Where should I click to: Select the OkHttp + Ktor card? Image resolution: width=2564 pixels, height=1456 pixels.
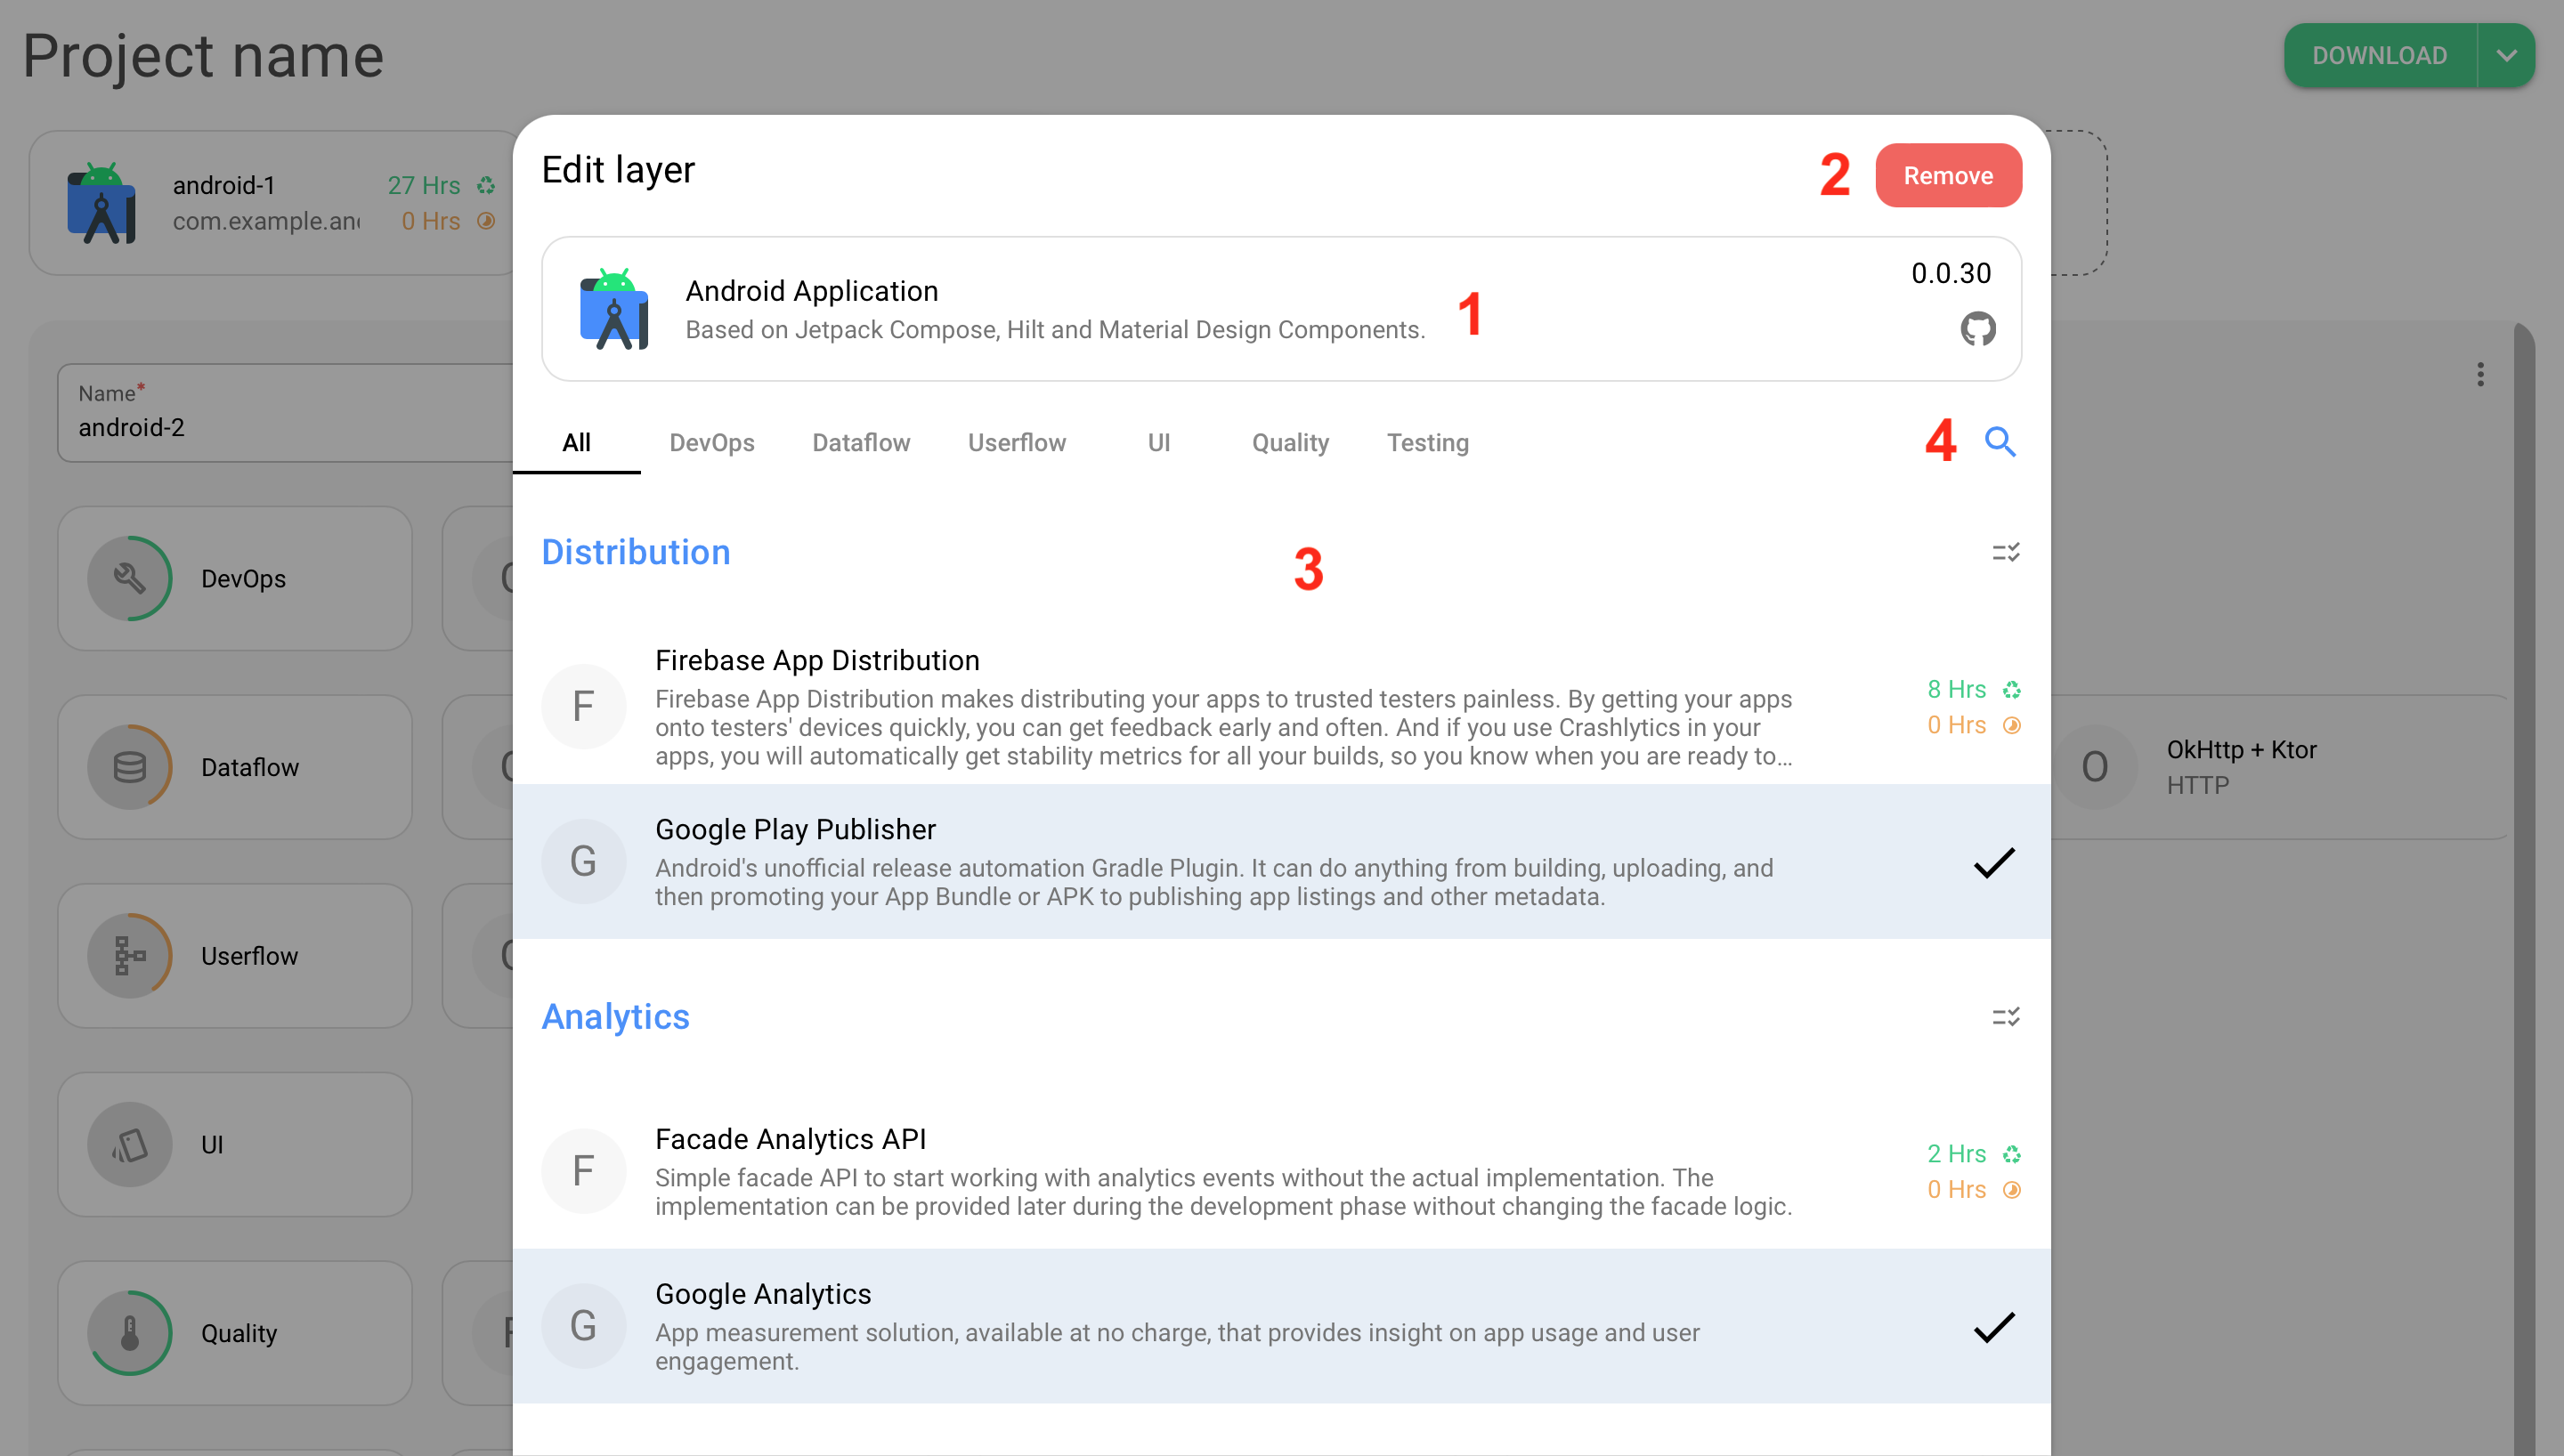coord(2280,767)
